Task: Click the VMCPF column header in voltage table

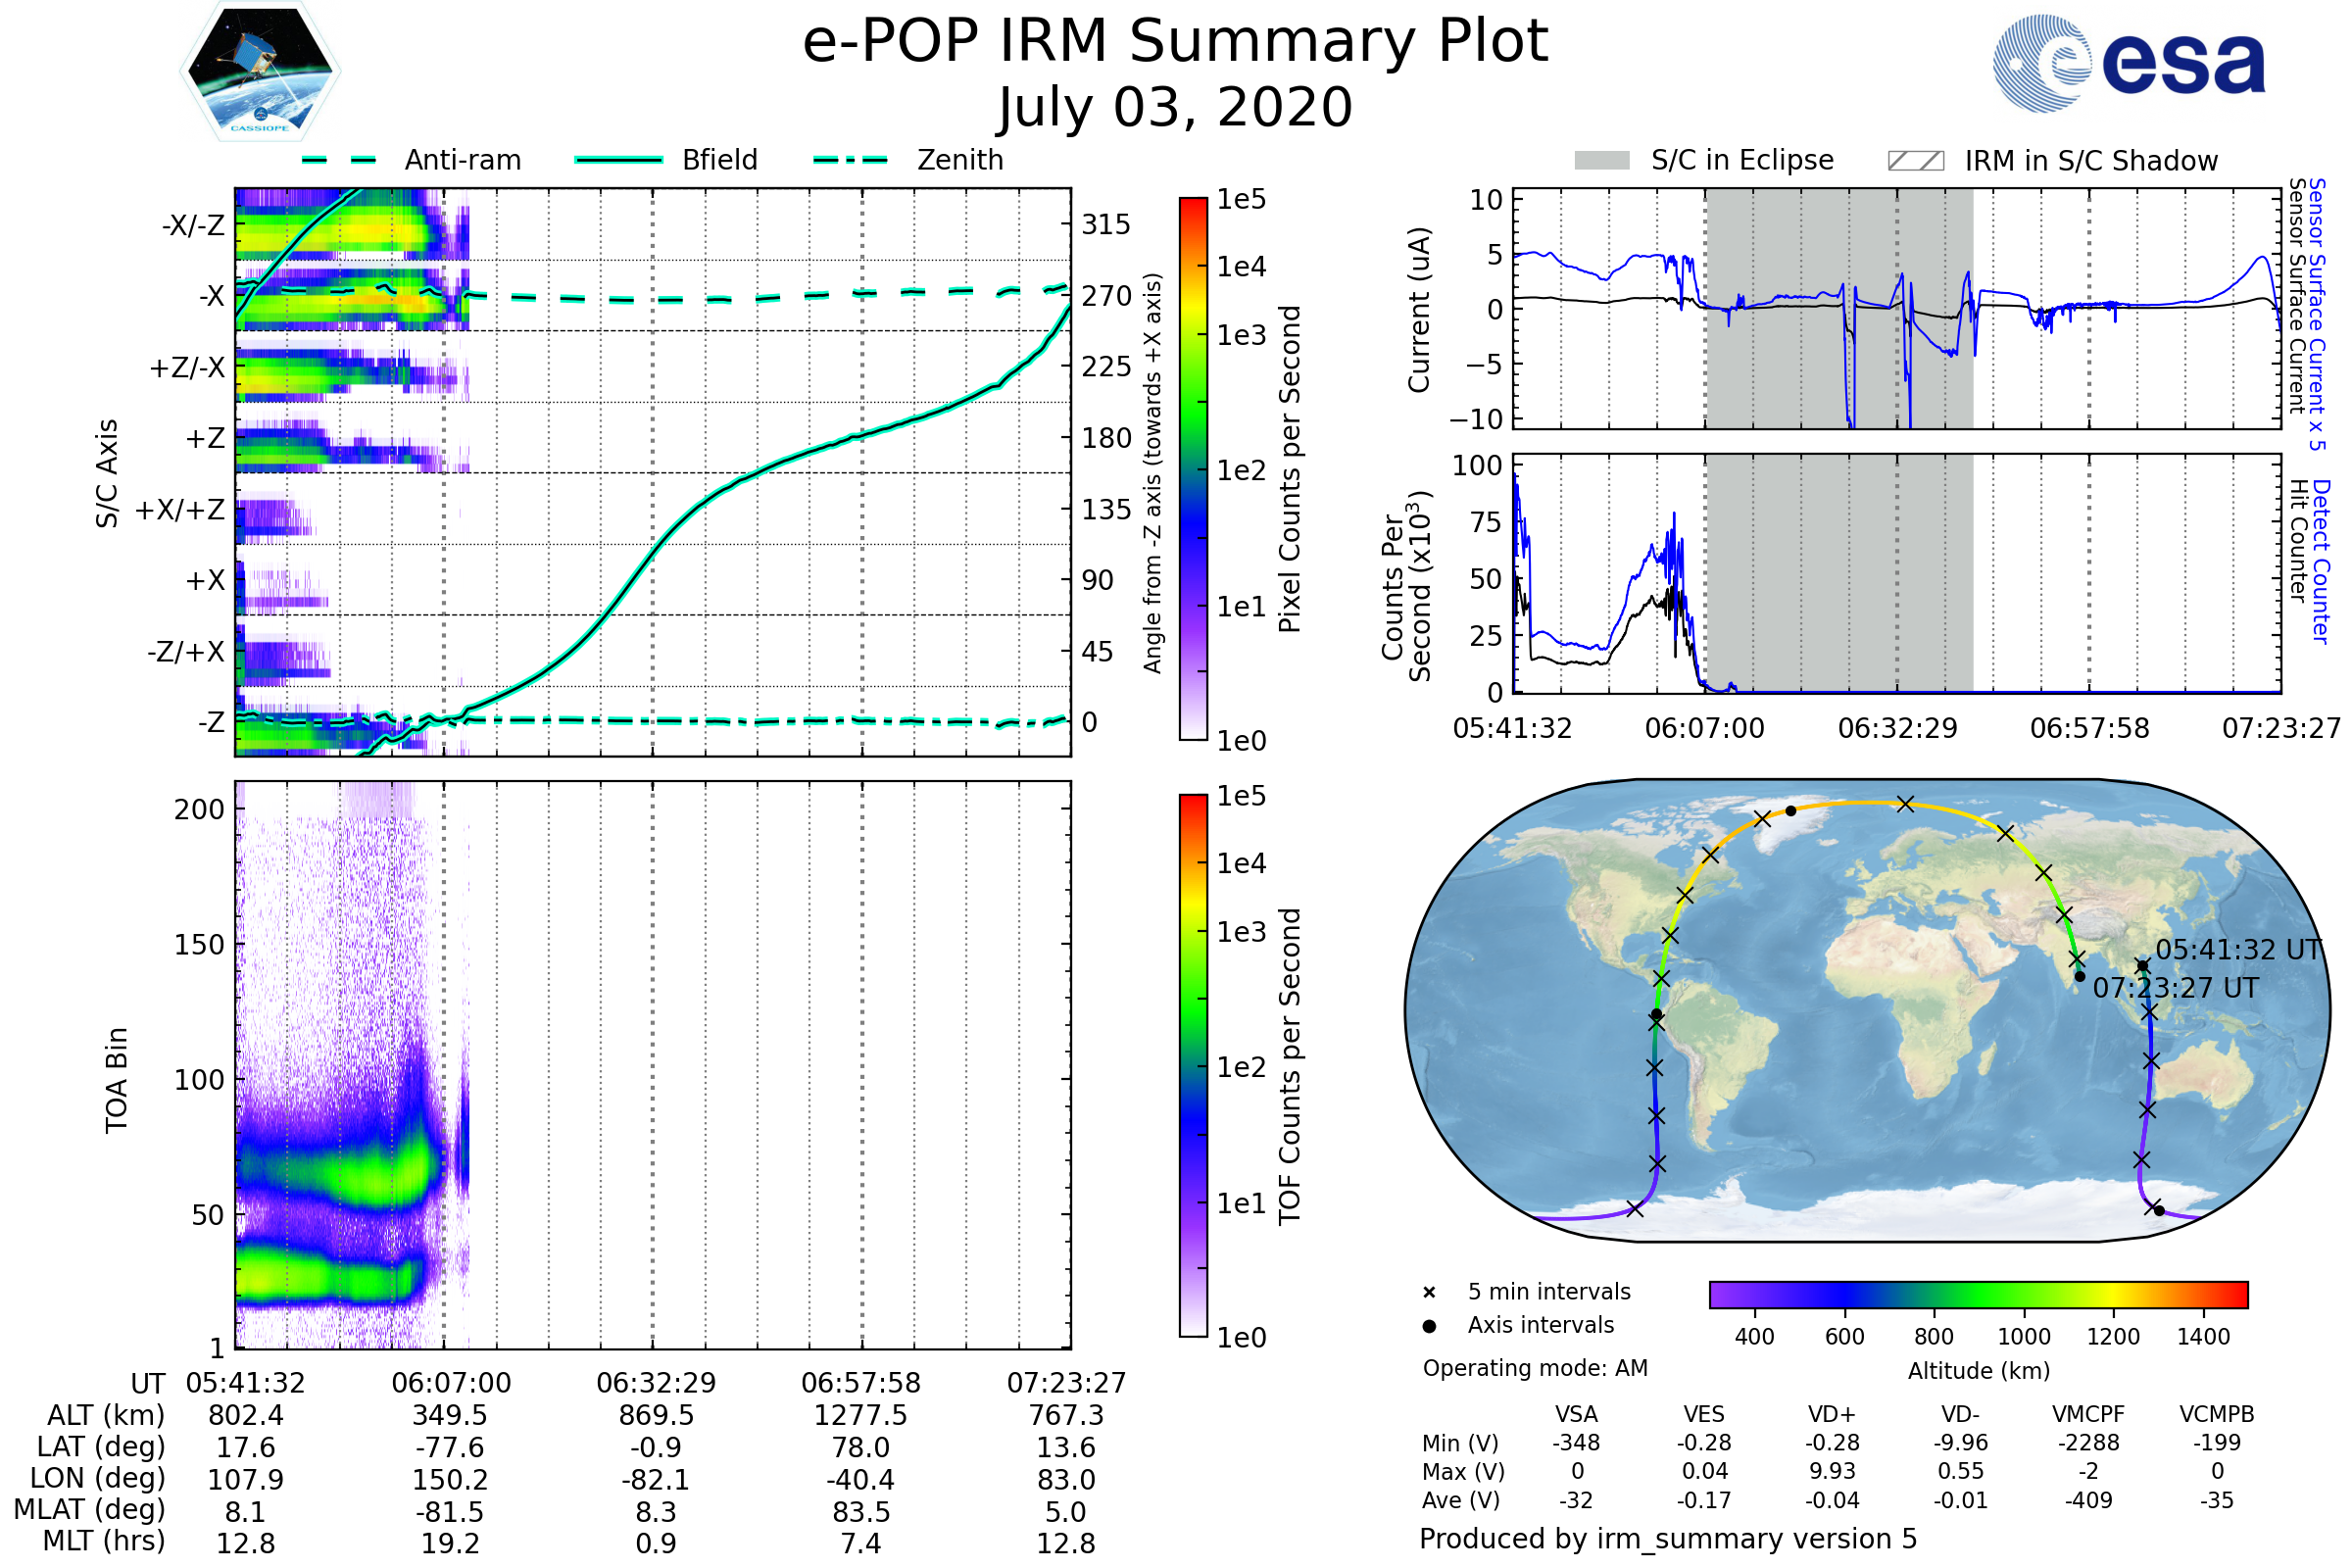Action: pyautogui.click(x=2088, y=1414)
